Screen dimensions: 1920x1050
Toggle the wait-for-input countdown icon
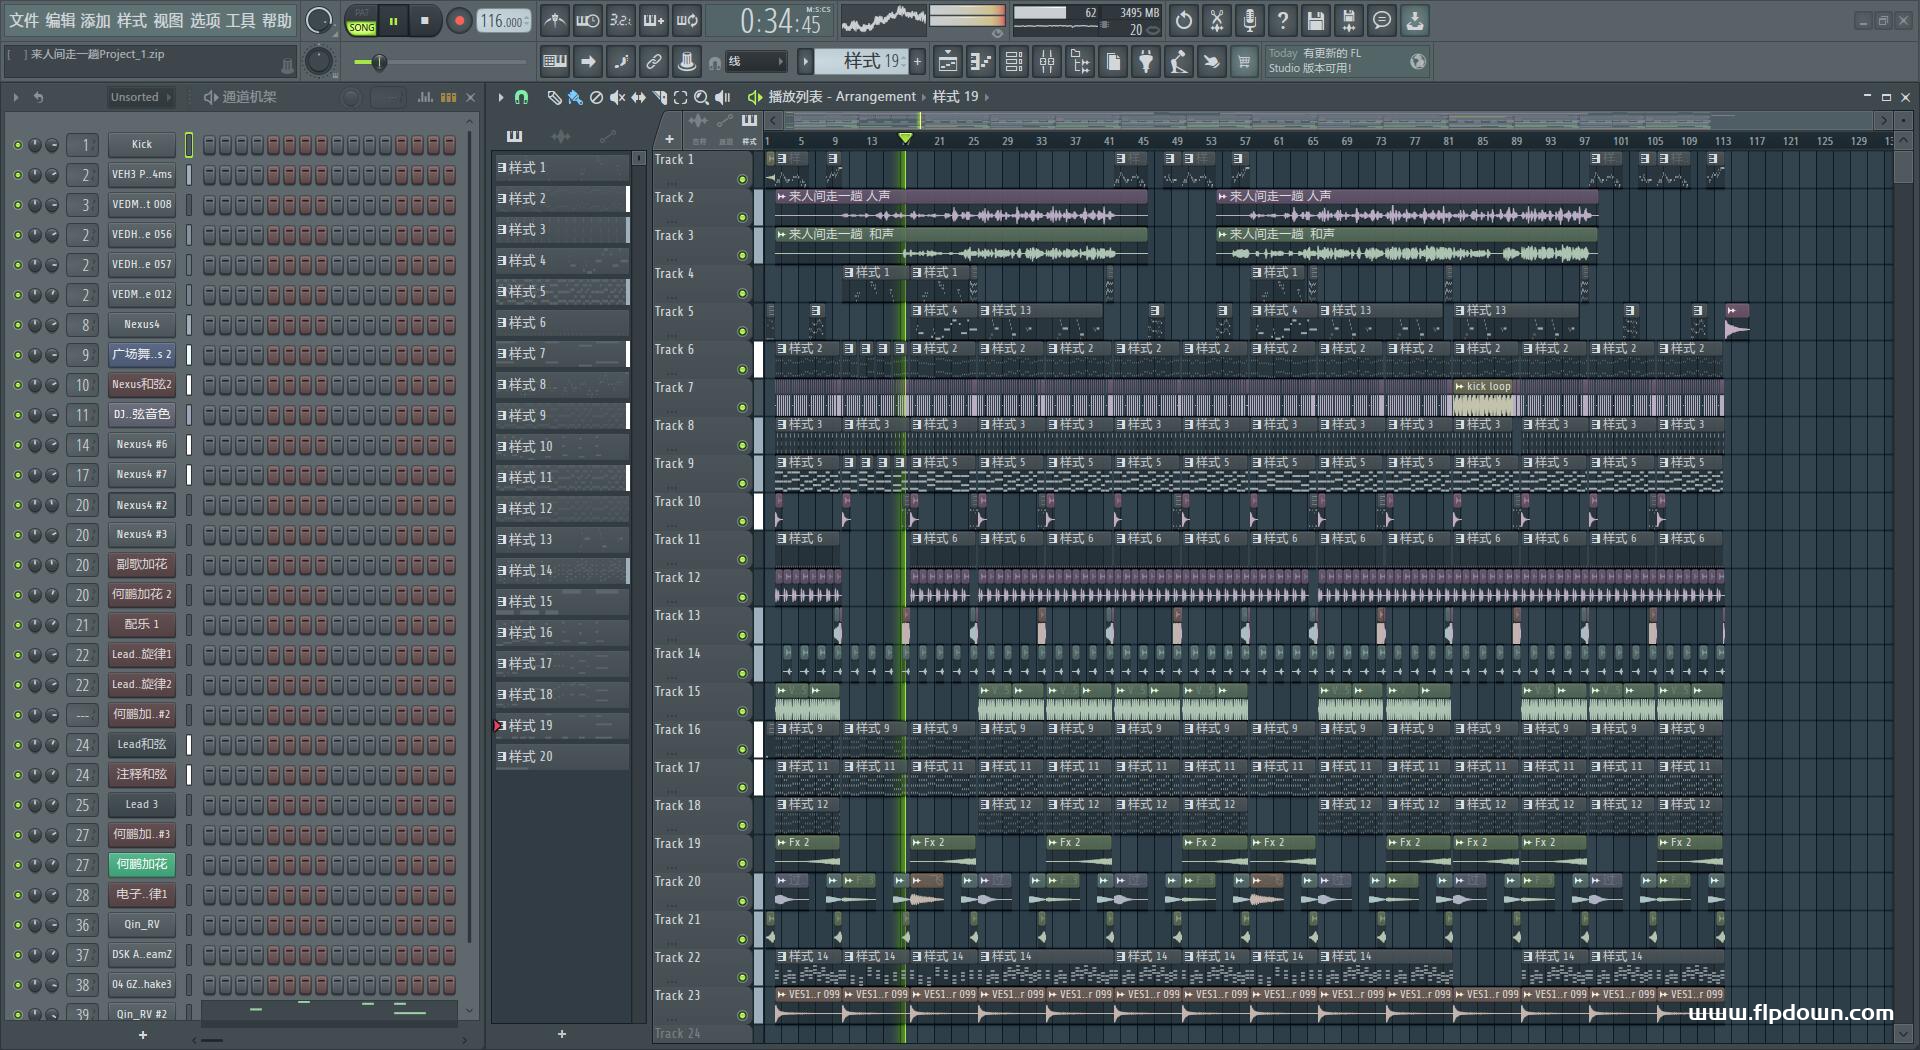pos(588,21)
